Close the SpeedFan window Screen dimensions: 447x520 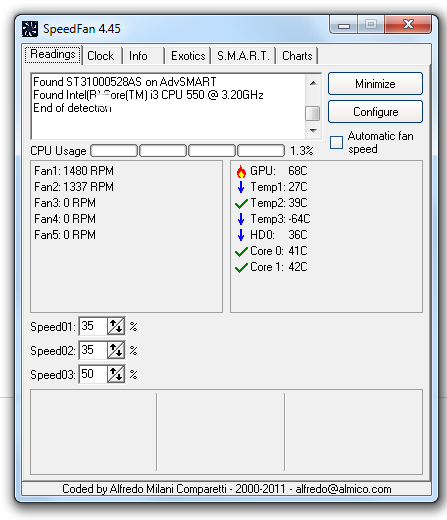408,24
